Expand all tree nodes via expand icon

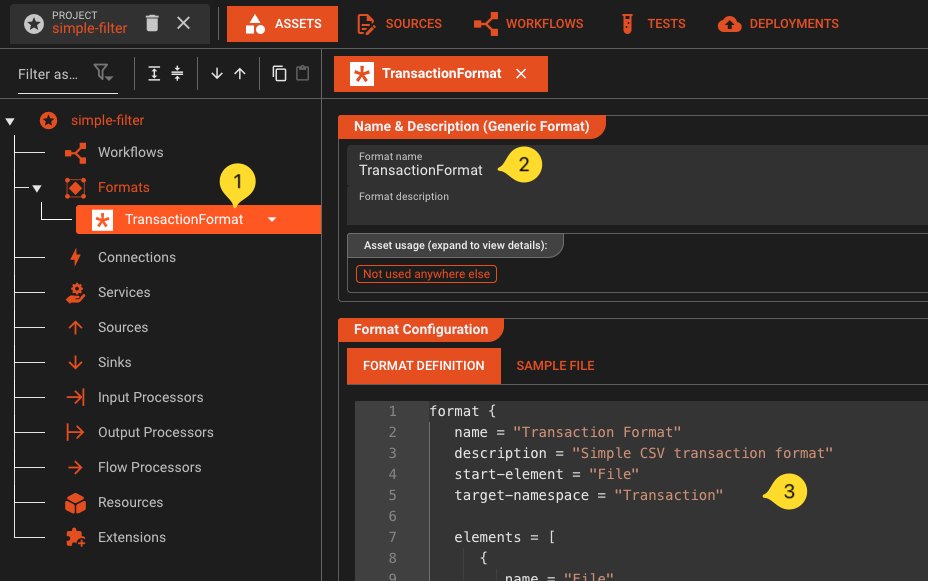coord(154,74)
